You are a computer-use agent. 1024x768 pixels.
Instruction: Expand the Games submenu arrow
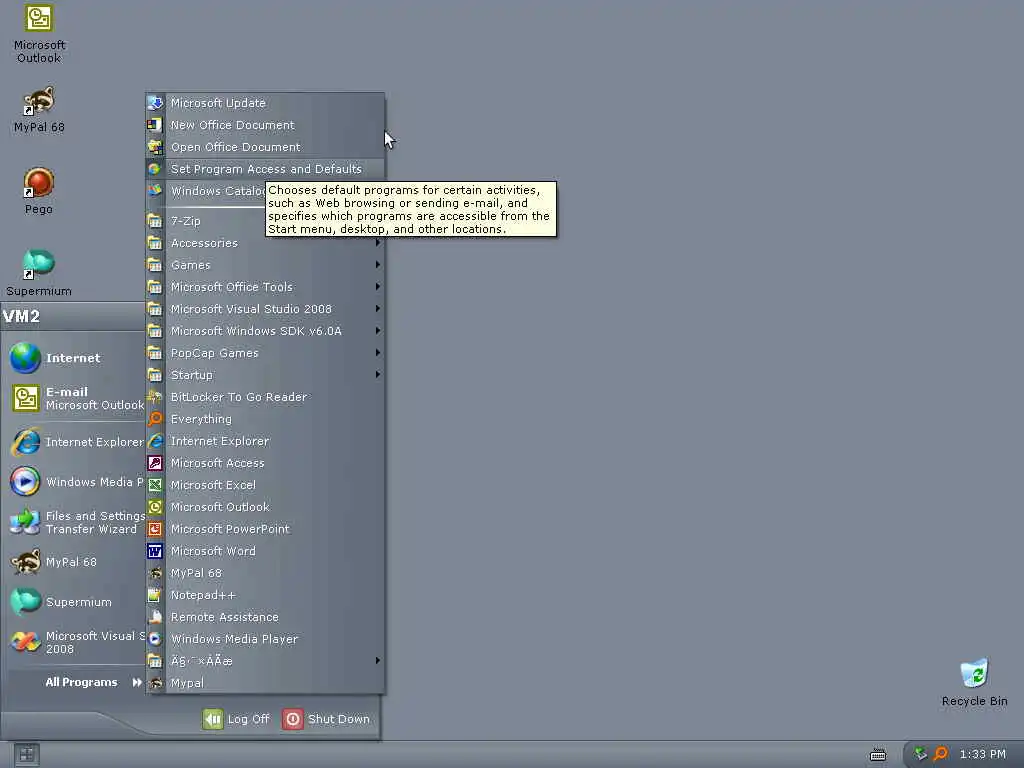pyautogui.click(x=377, y=264)
